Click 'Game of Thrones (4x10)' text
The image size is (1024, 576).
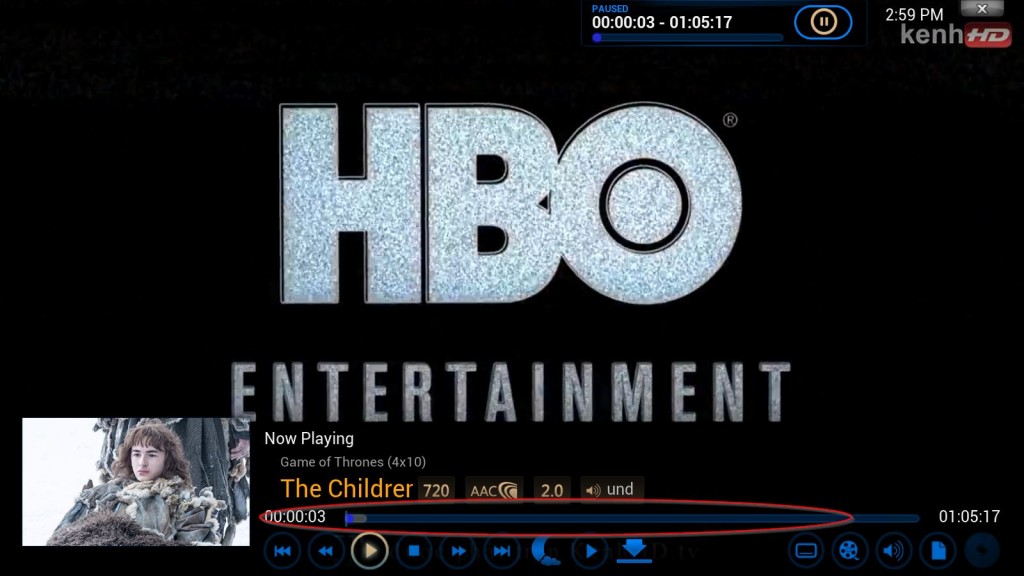click(x=353, y=462)
